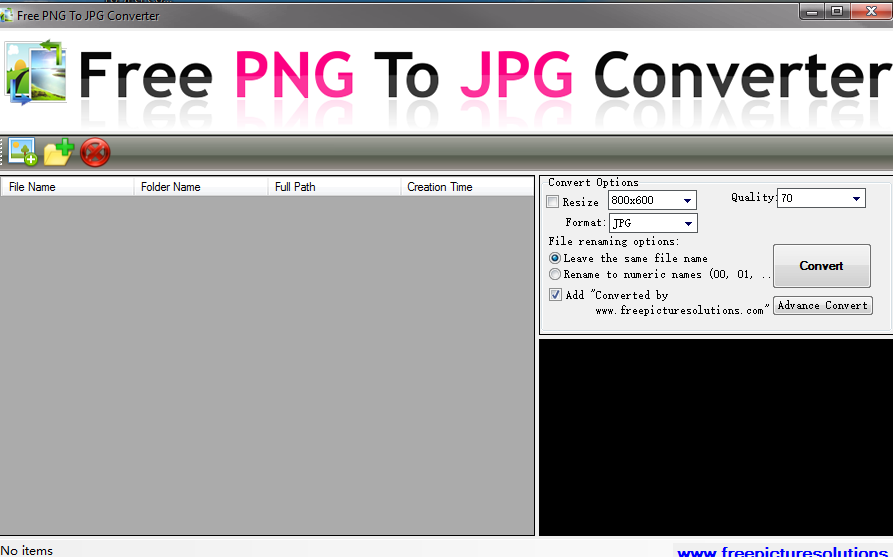Viewport: 893px width, 557px height.
Task: Click the "No items" status text
Action: pos(27,550)
